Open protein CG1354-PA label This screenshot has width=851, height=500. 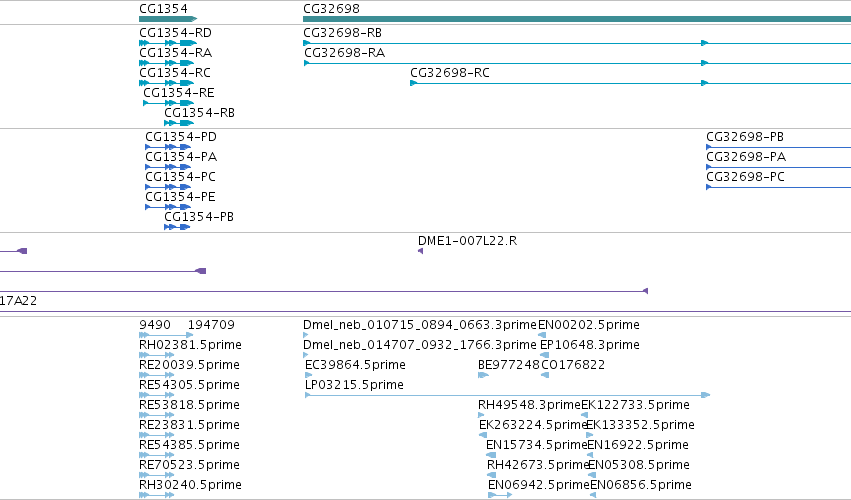click(181, 157)
